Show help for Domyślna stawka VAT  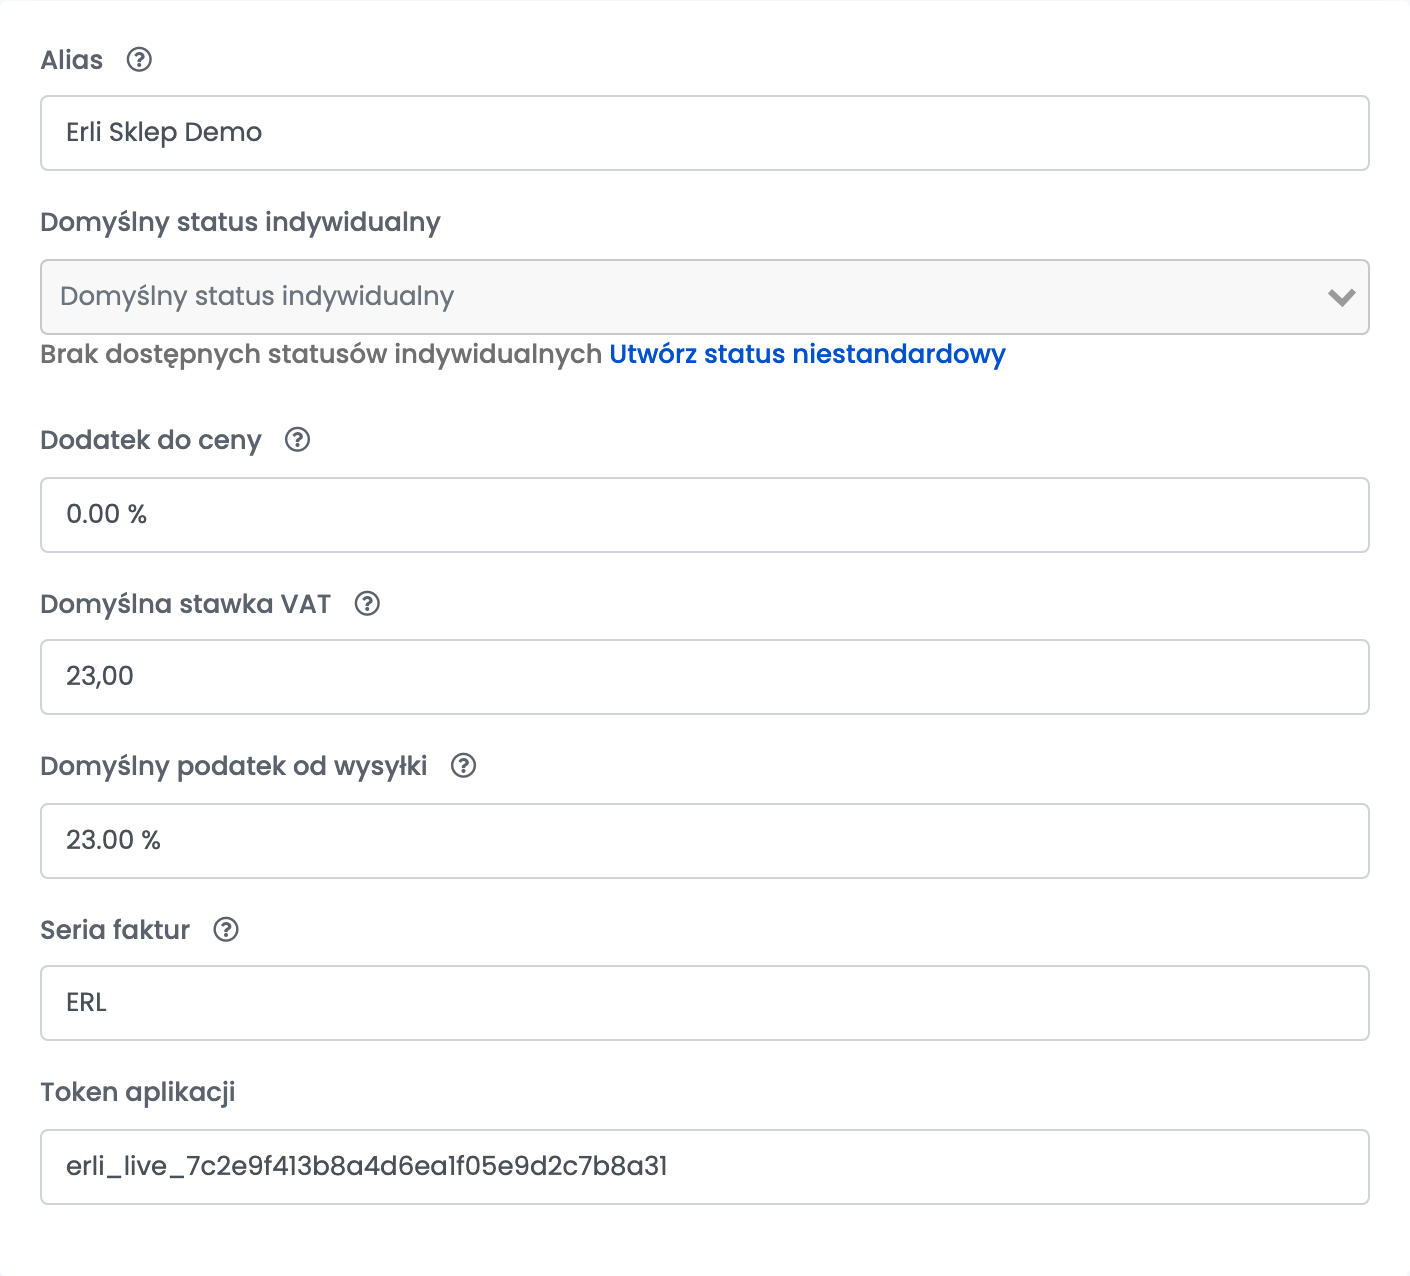367,604
